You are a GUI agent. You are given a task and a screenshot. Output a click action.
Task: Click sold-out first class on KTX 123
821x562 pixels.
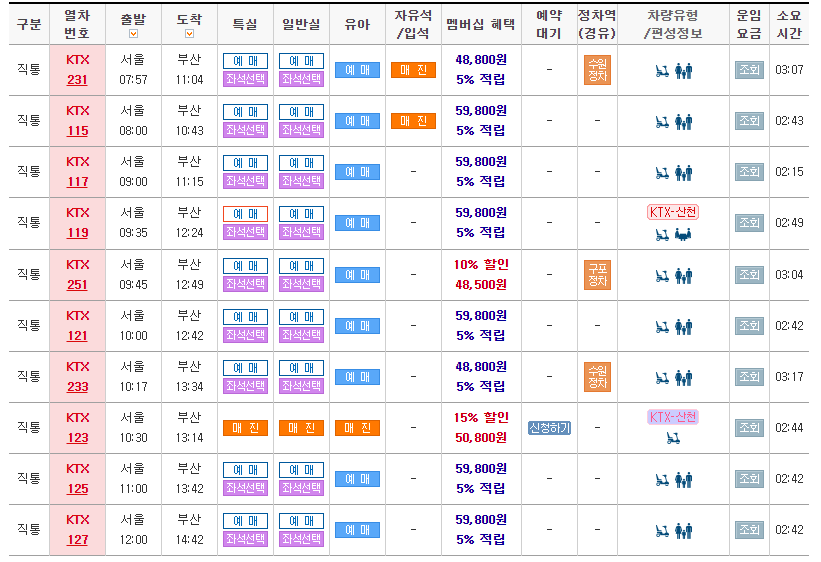click(246, 428)
